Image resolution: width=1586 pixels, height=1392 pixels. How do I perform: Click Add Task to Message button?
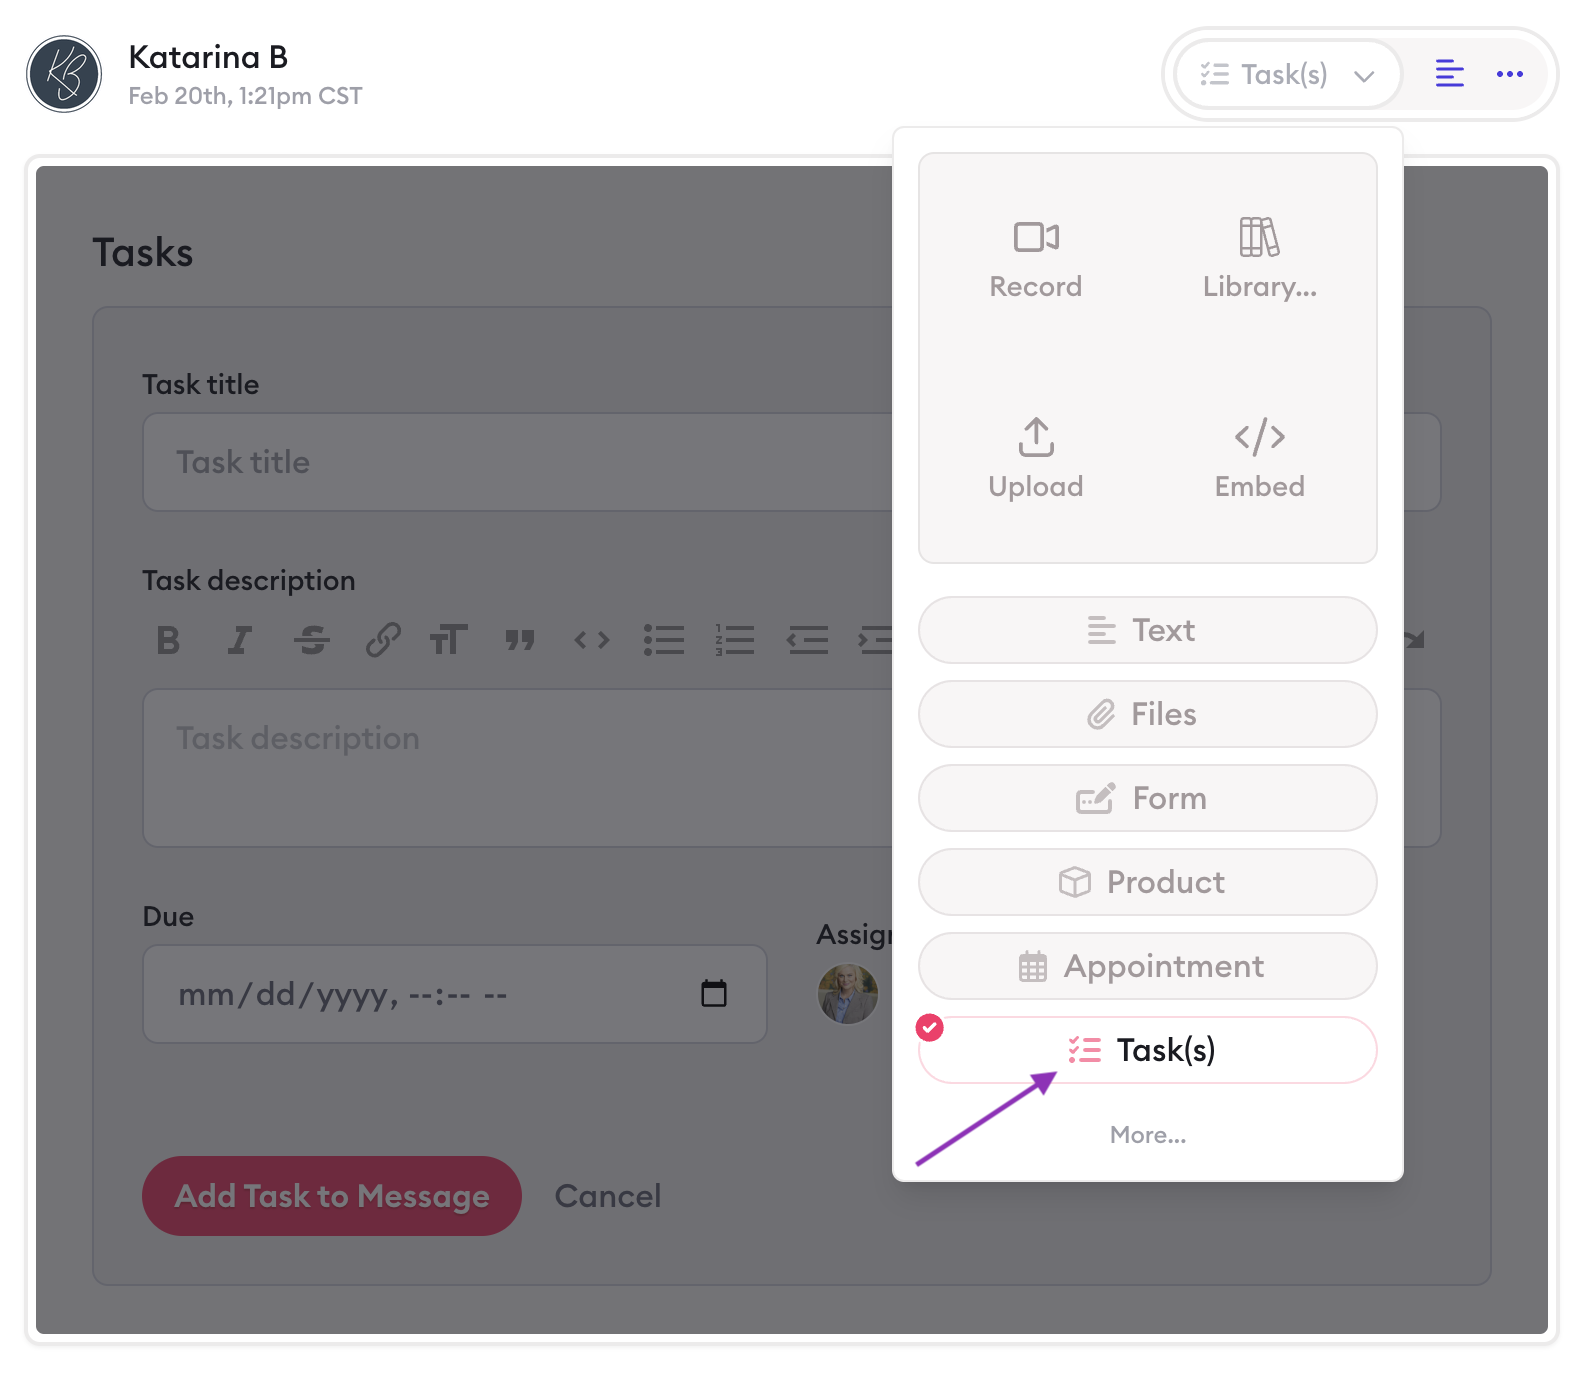click(x=332, y=1196)
